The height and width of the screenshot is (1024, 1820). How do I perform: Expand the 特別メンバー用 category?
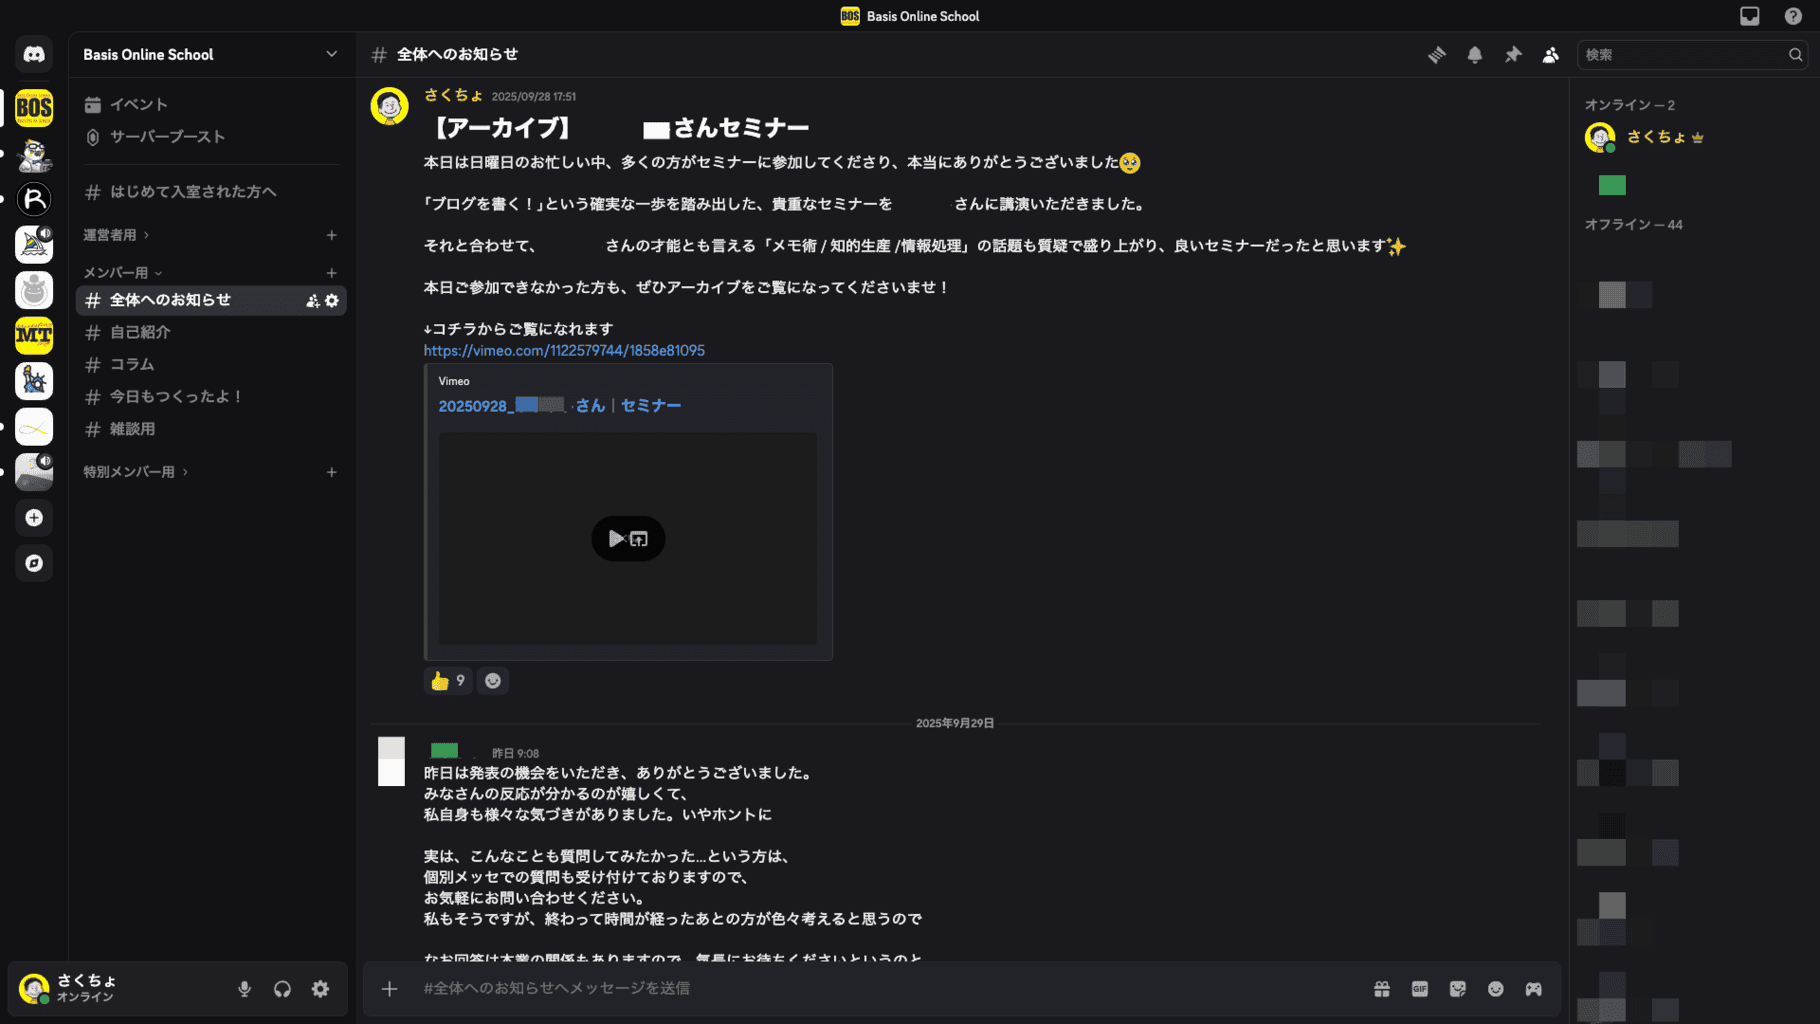[129, 472]
